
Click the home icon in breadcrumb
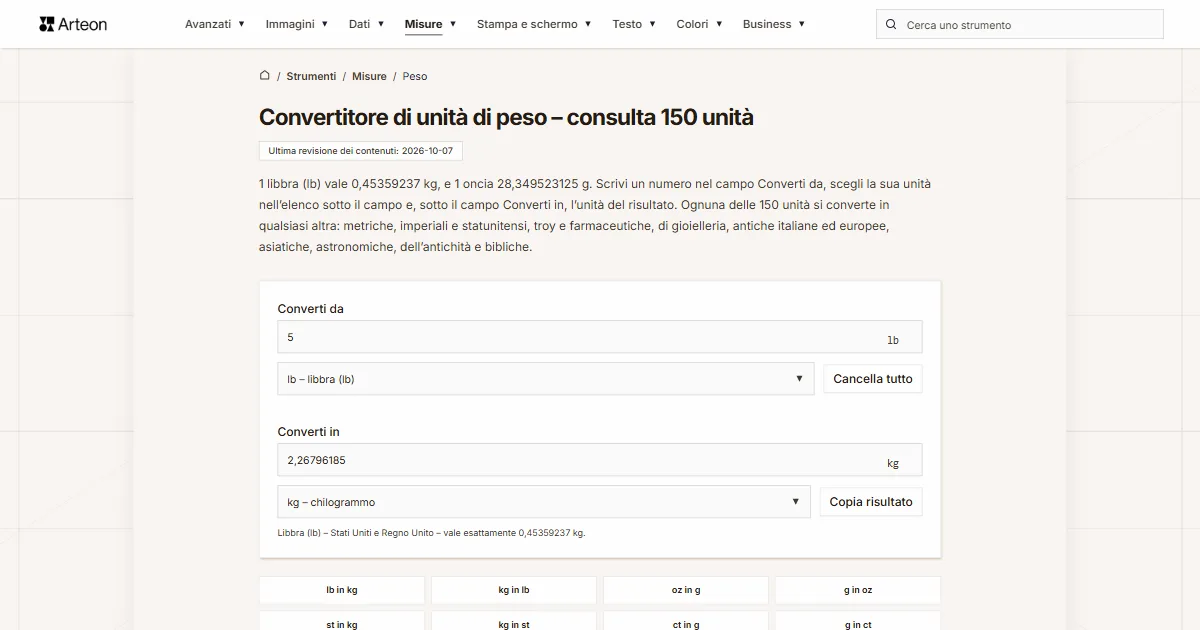tap(265, 75)
